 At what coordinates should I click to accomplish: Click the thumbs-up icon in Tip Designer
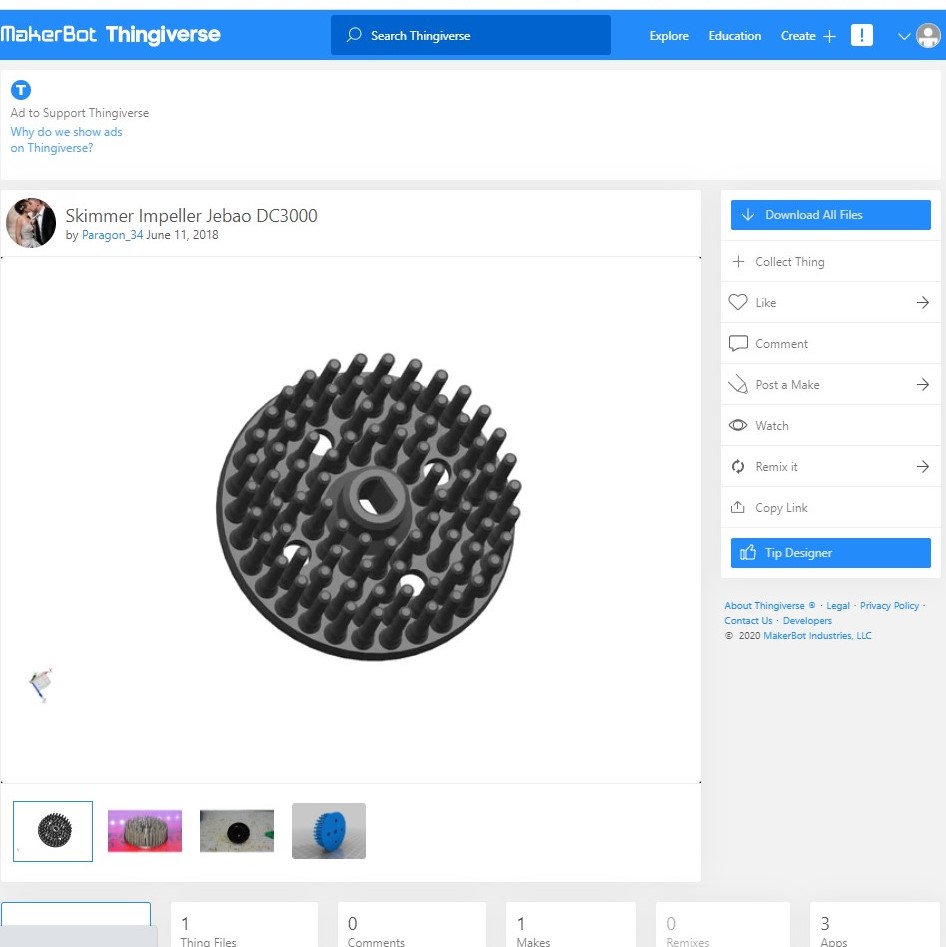click(x=748, y=552)
